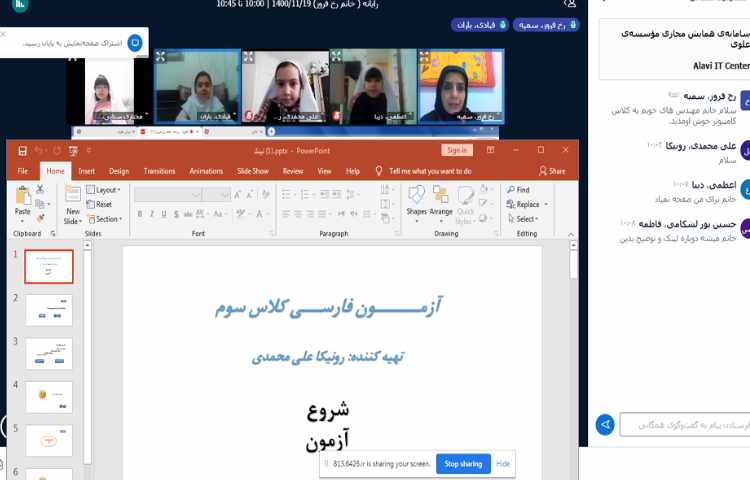Toggle Center alignment button

click(298, 214)
